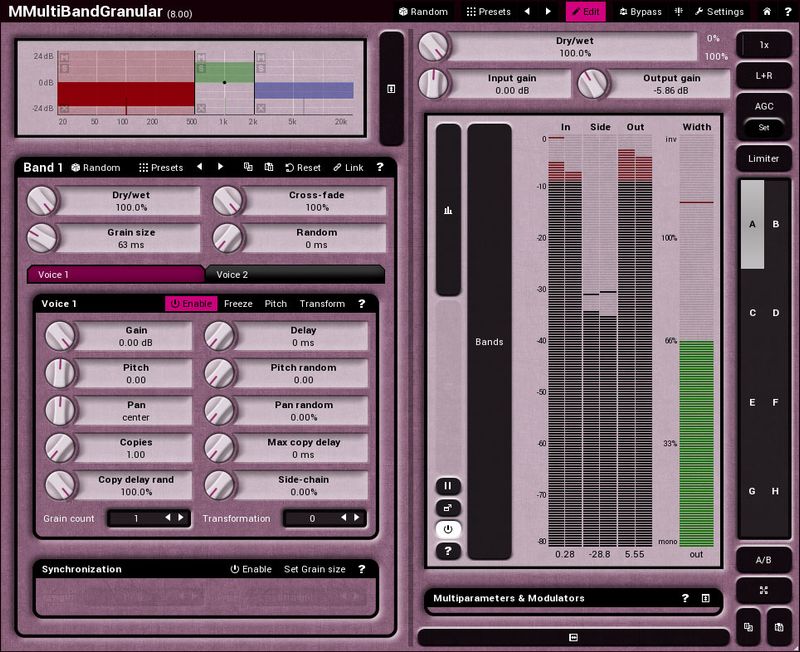
Task: Copy Band 1 settings with the copy icon
Action: pos(248,167)
